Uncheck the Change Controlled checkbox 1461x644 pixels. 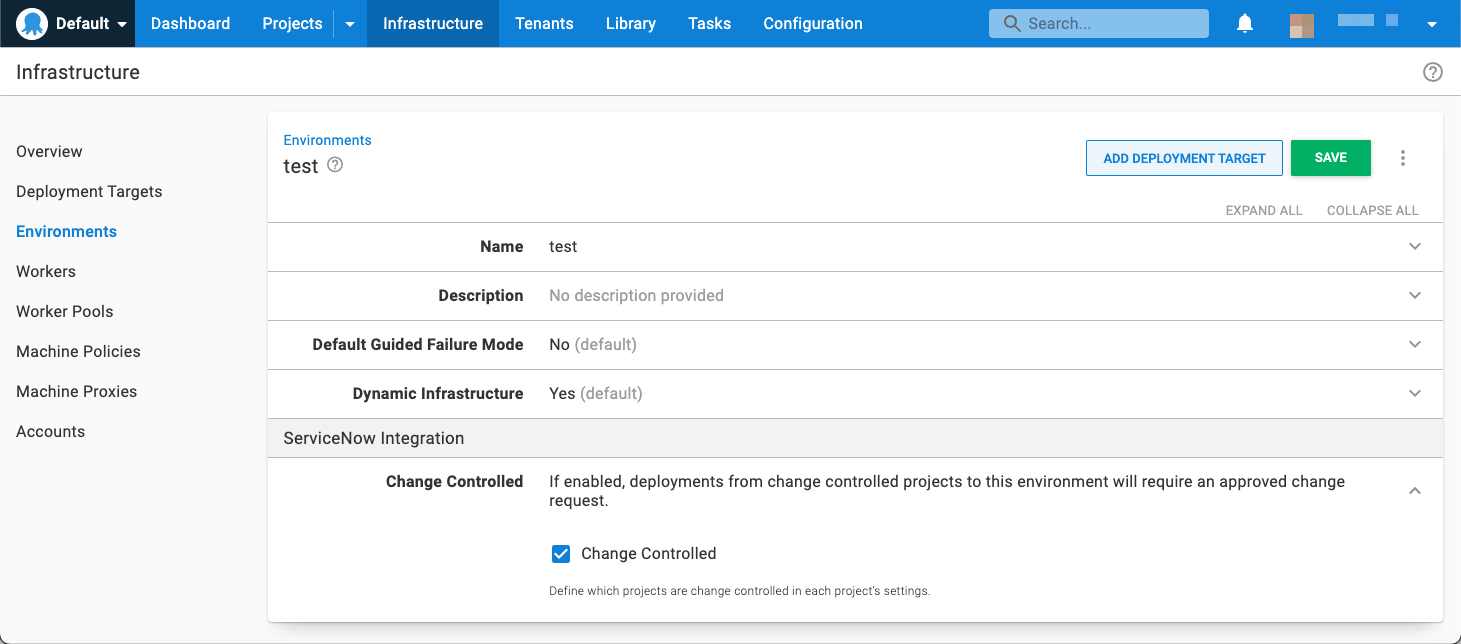click(560, 553)
